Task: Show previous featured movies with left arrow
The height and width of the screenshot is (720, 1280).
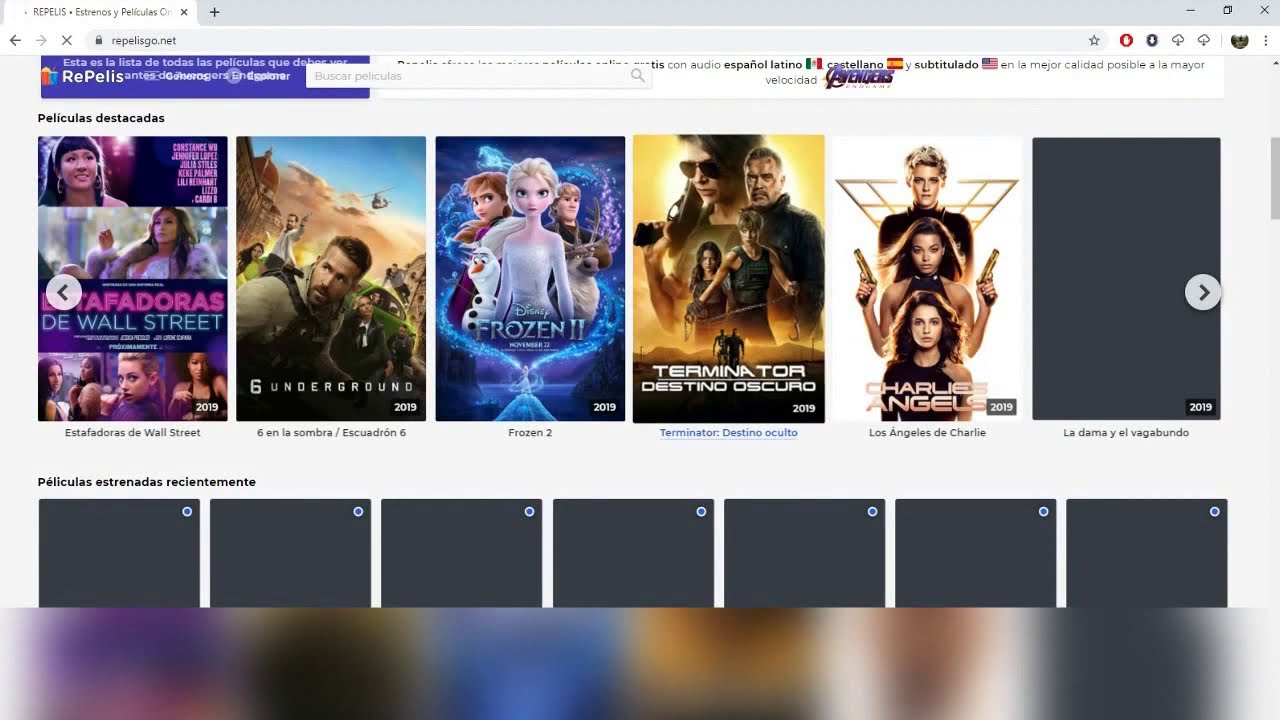Action: pos(63,292)
